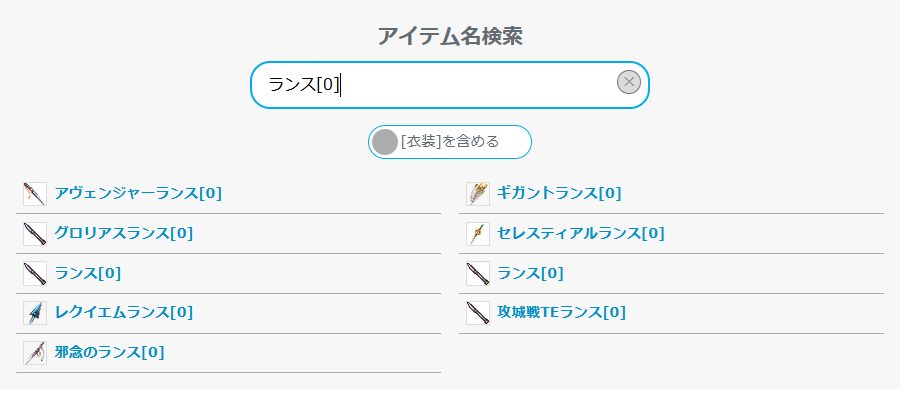Viewport: 904px width, 395px height.
Task: Open the right column ランス[0] link
Action: tap(530, 273)
